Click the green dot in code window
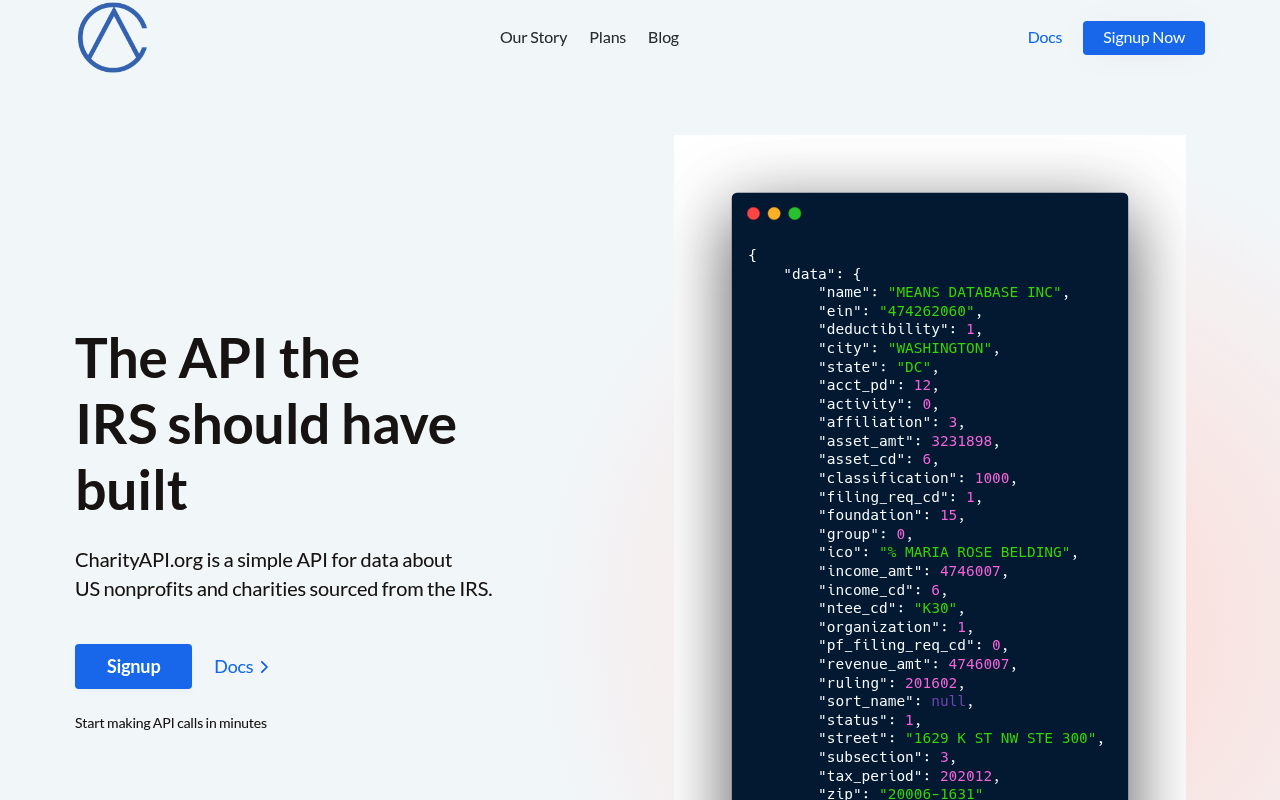Screen dimensions: 1280x800 coord(795,213)
